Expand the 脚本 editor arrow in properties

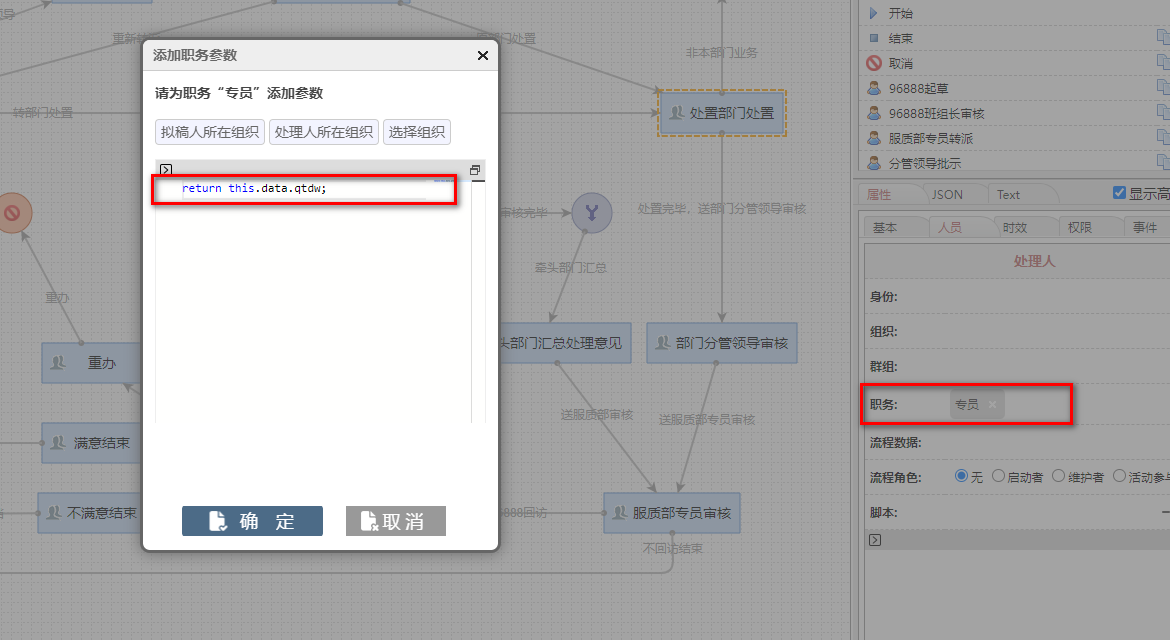tap(875, 540)
